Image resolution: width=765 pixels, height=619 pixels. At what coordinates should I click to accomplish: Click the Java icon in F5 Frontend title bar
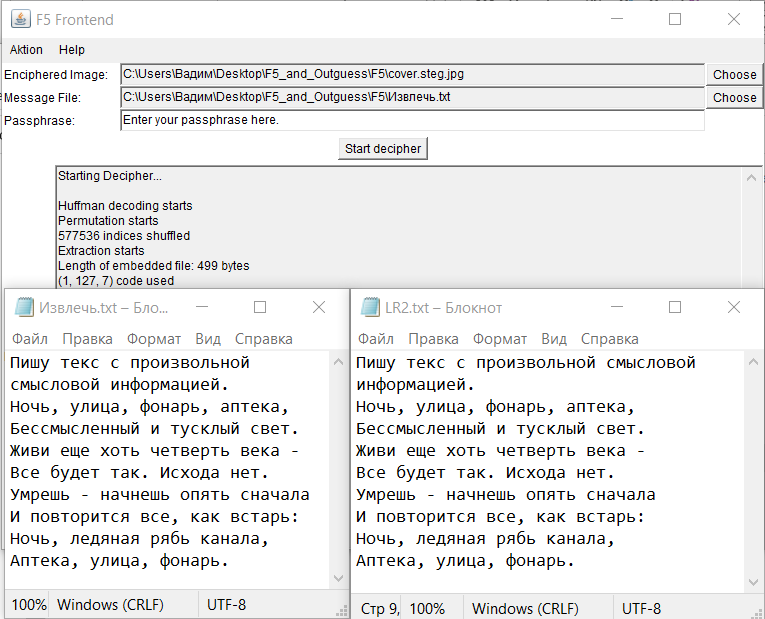point(20,20)
